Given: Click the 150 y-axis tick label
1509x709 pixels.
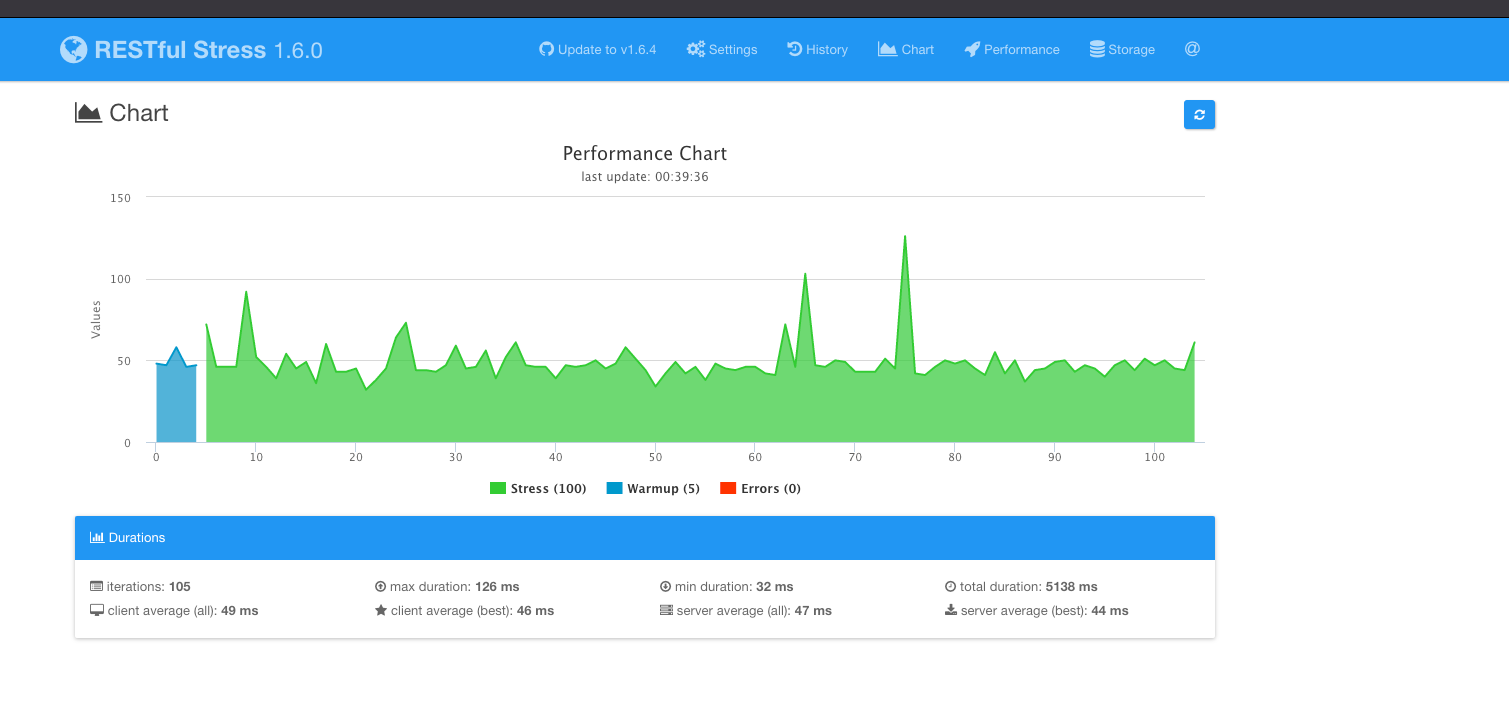Looking at the screenshot, I should (120, 198).
